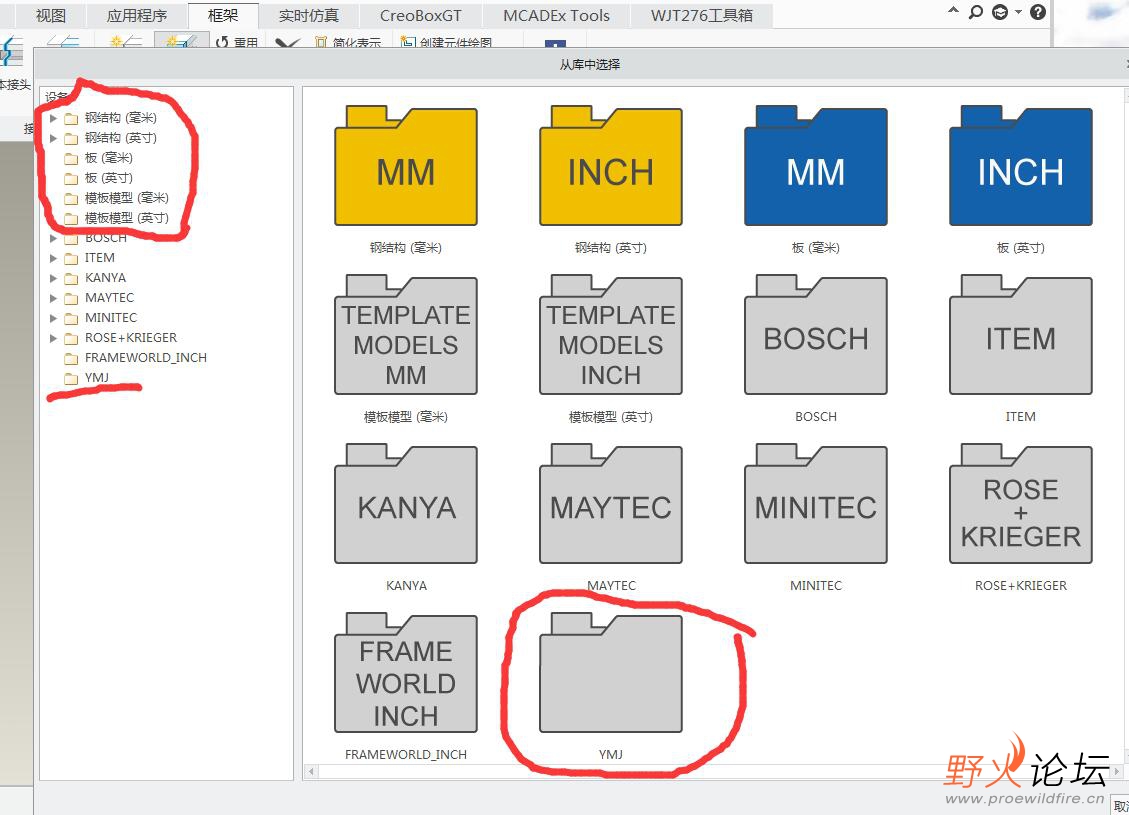Click the 创建元件绘图 ribbon command
Viewport: 1129px width, 815px height.
(x=447, y=42)
